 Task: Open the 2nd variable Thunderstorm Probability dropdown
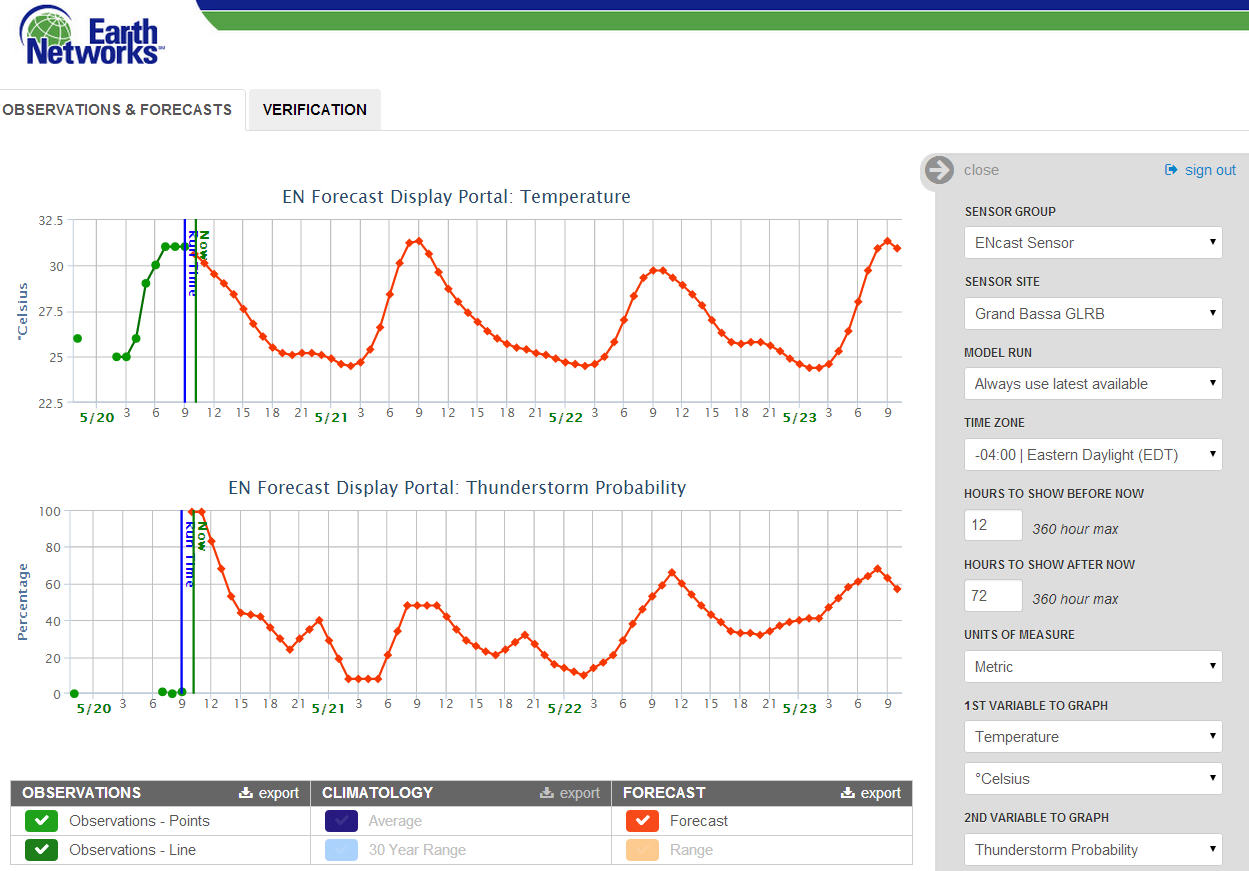pyautogui.click(x=1093, y=849)
